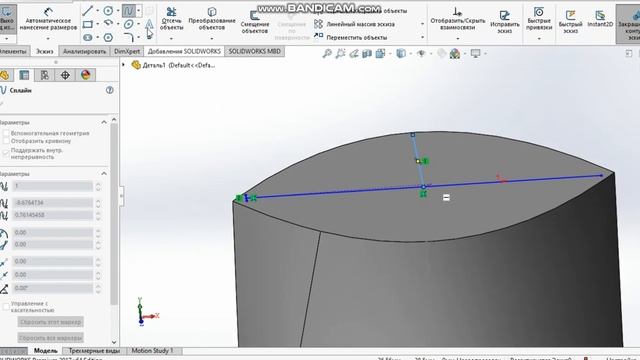Viewport: 640px width, 360px height.
Task: Switch to Эскиз tab
Action: [44, 51]
